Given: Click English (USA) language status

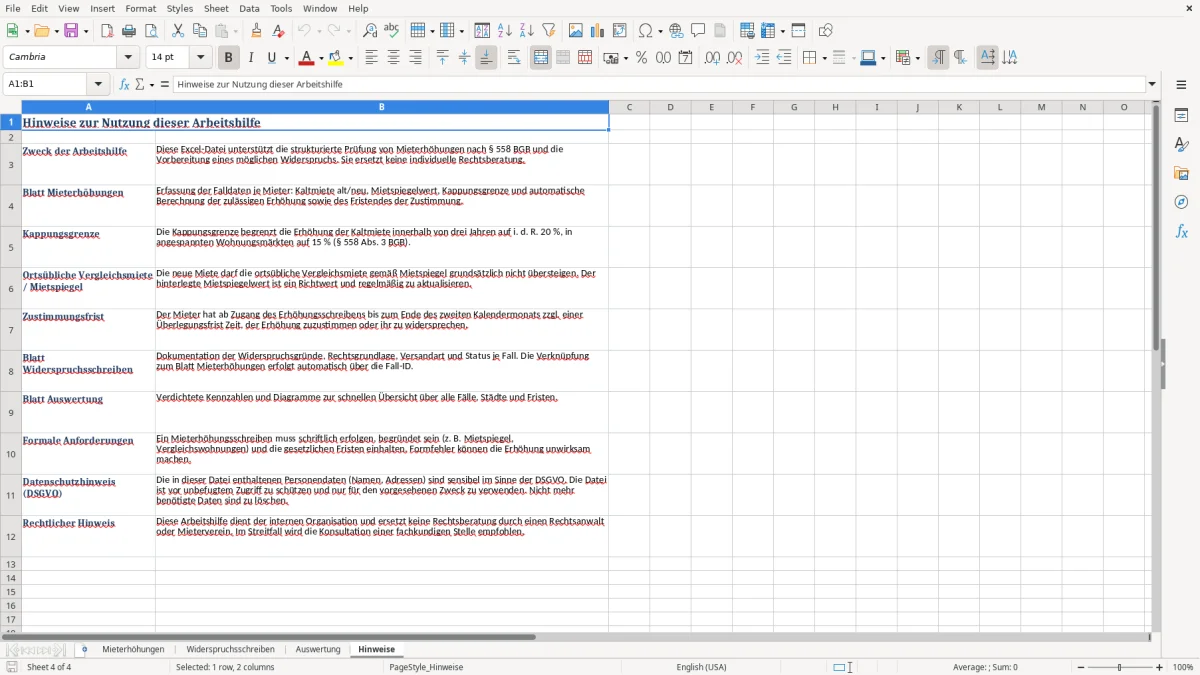Looking at the screenshot, I should [701, 667].
